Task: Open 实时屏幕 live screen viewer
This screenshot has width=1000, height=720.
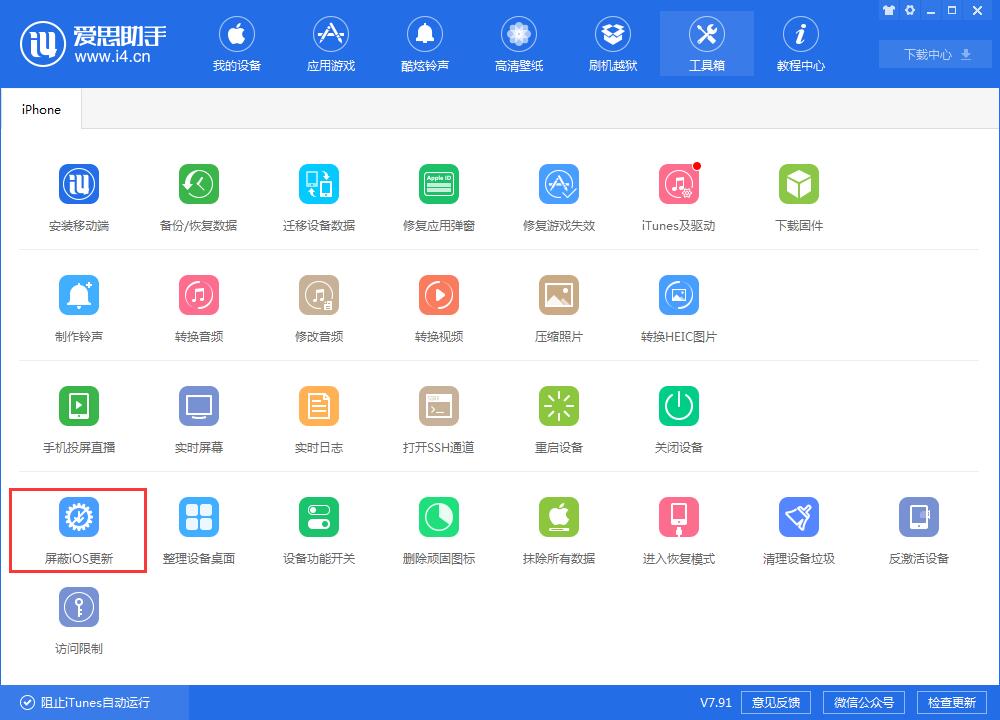Action: (x=199, y=417)
